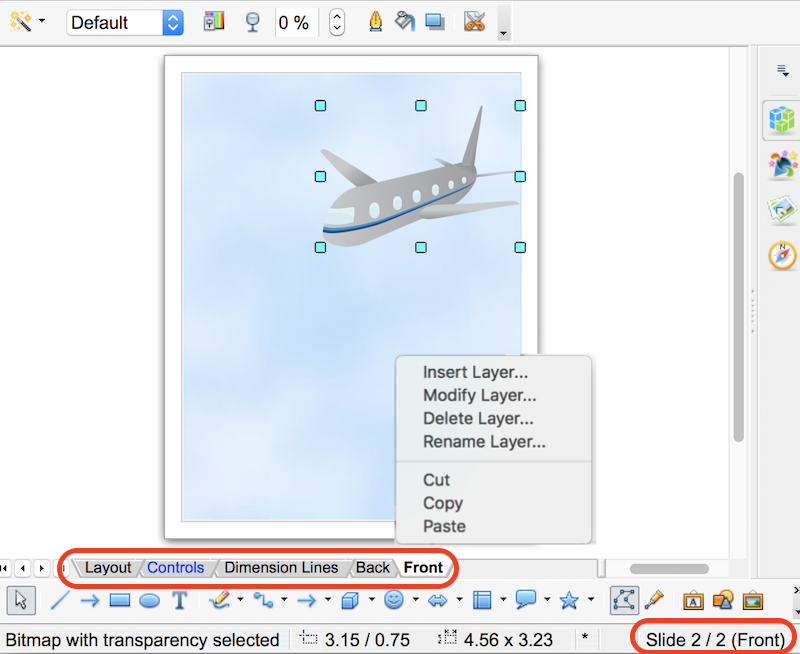Select the Fontwork tool
800x654 pixels.
coord(693,601)
